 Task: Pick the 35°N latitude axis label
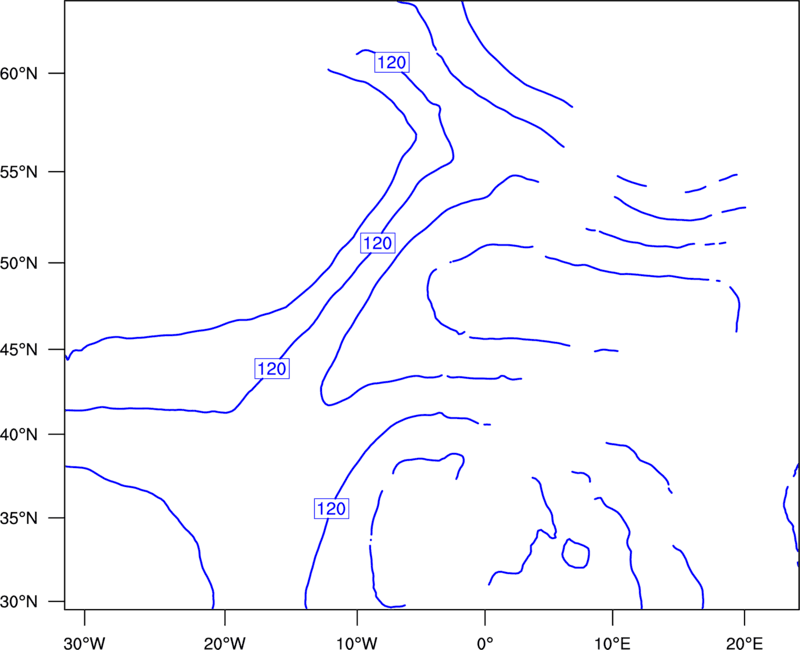point(19,518)
